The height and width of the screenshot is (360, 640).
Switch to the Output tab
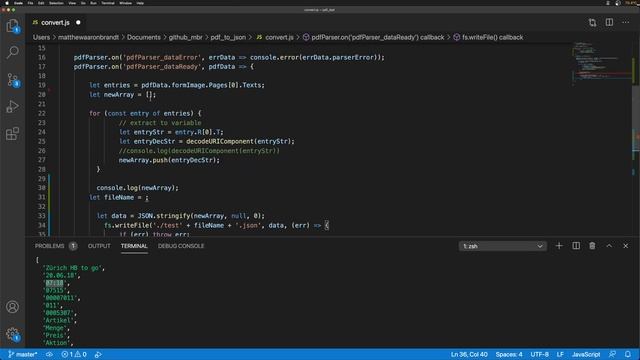point(99,246)
